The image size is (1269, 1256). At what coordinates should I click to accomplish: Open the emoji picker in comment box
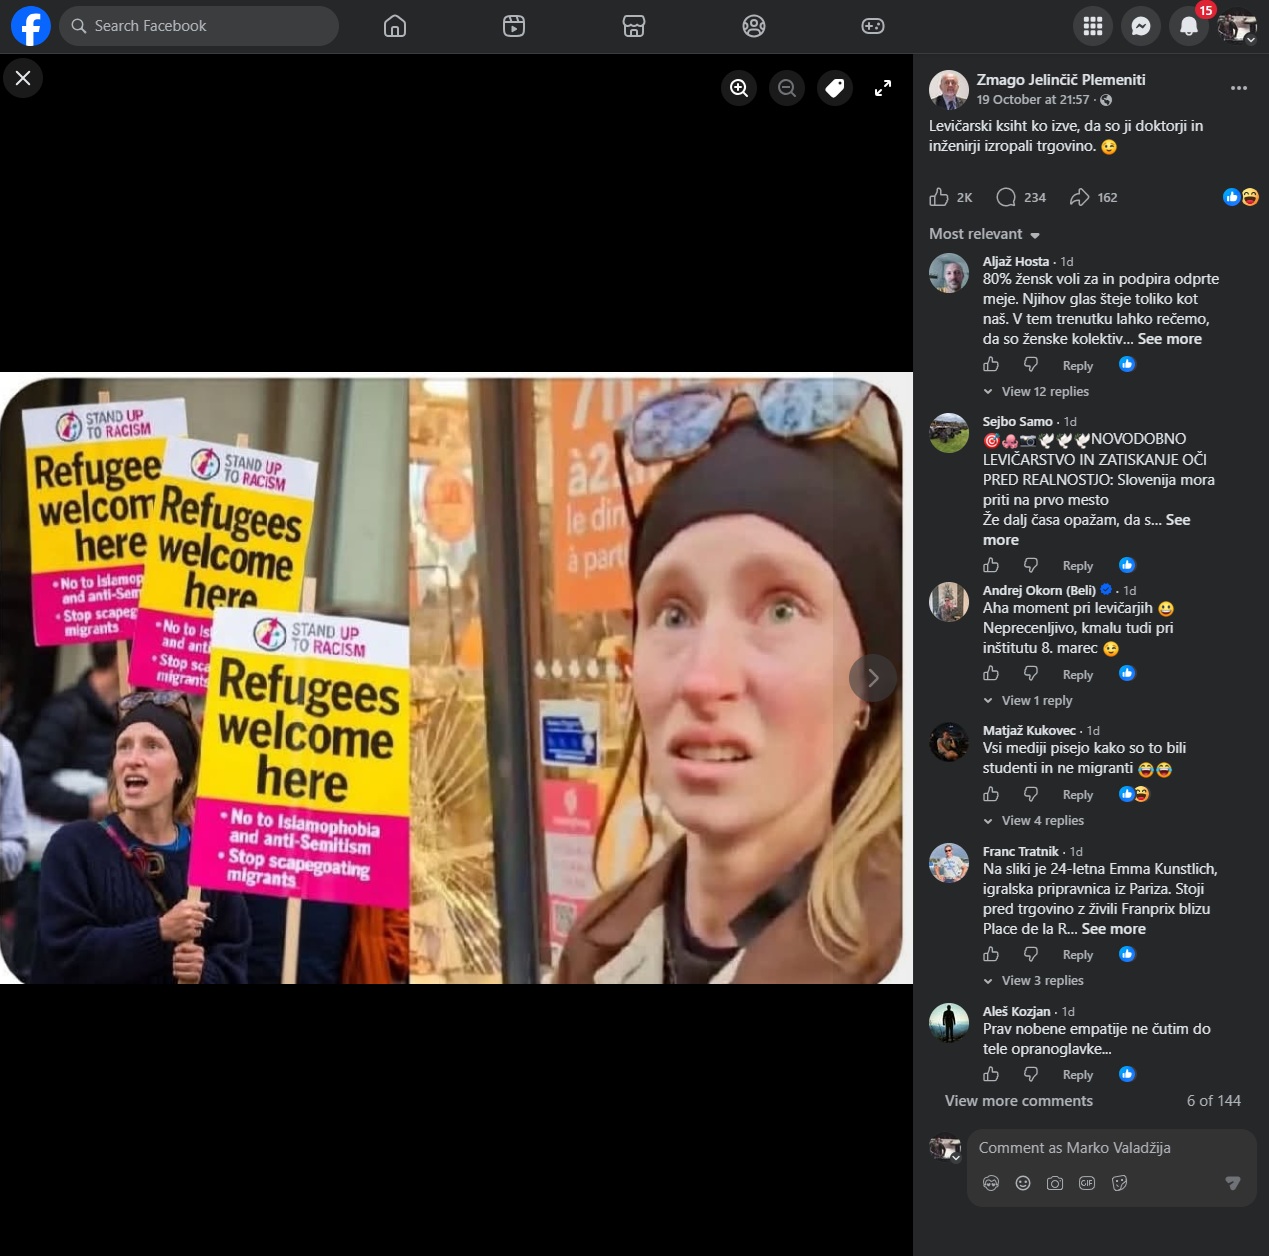1023,1183
